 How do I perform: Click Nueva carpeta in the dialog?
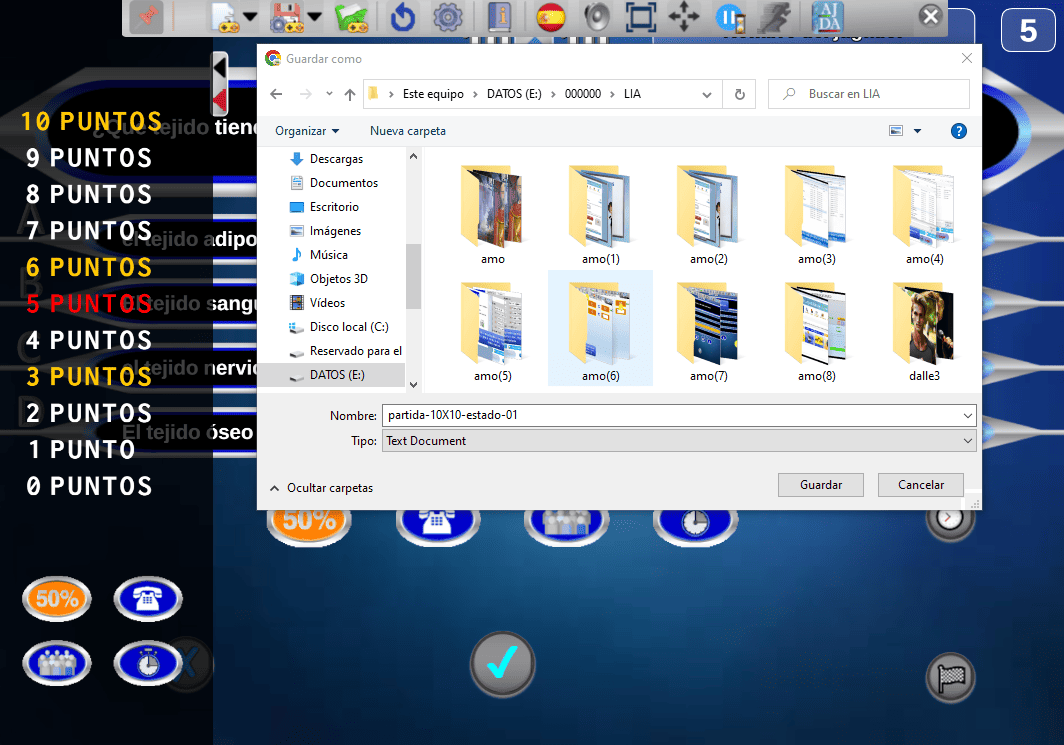tap(408, 131)
